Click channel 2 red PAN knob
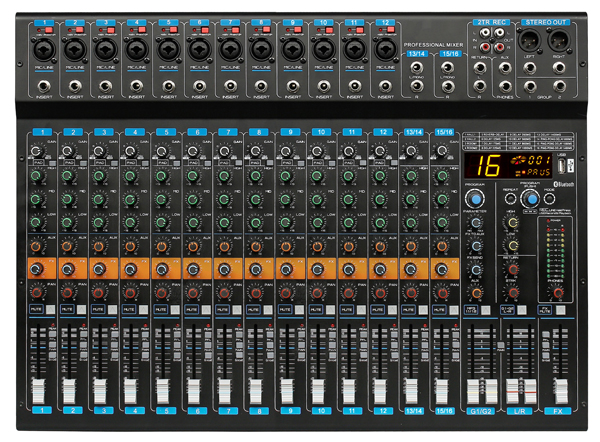 66,292
